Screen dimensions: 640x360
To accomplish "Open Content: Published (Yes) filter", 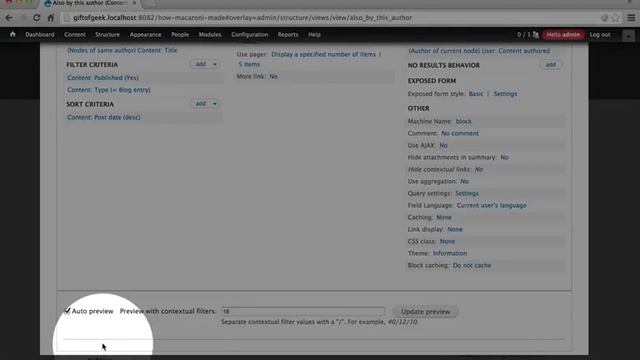I will click(x=103, y=78).
